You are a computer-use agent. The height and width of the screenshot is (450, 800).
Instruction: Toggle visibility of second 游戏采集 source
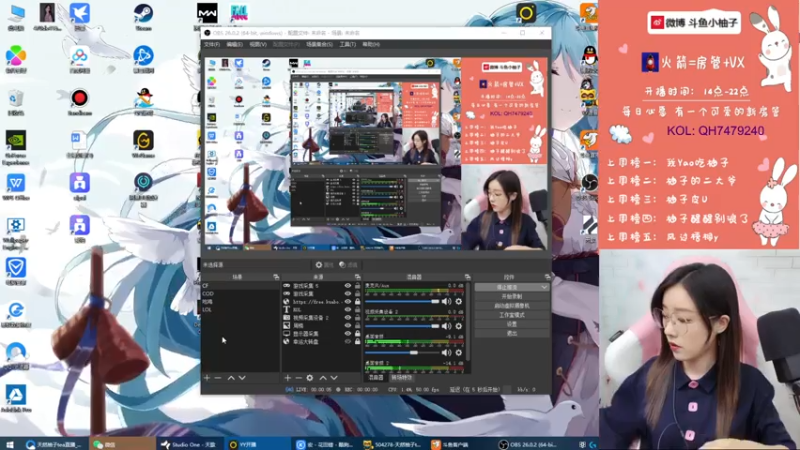tap(348, 294)
